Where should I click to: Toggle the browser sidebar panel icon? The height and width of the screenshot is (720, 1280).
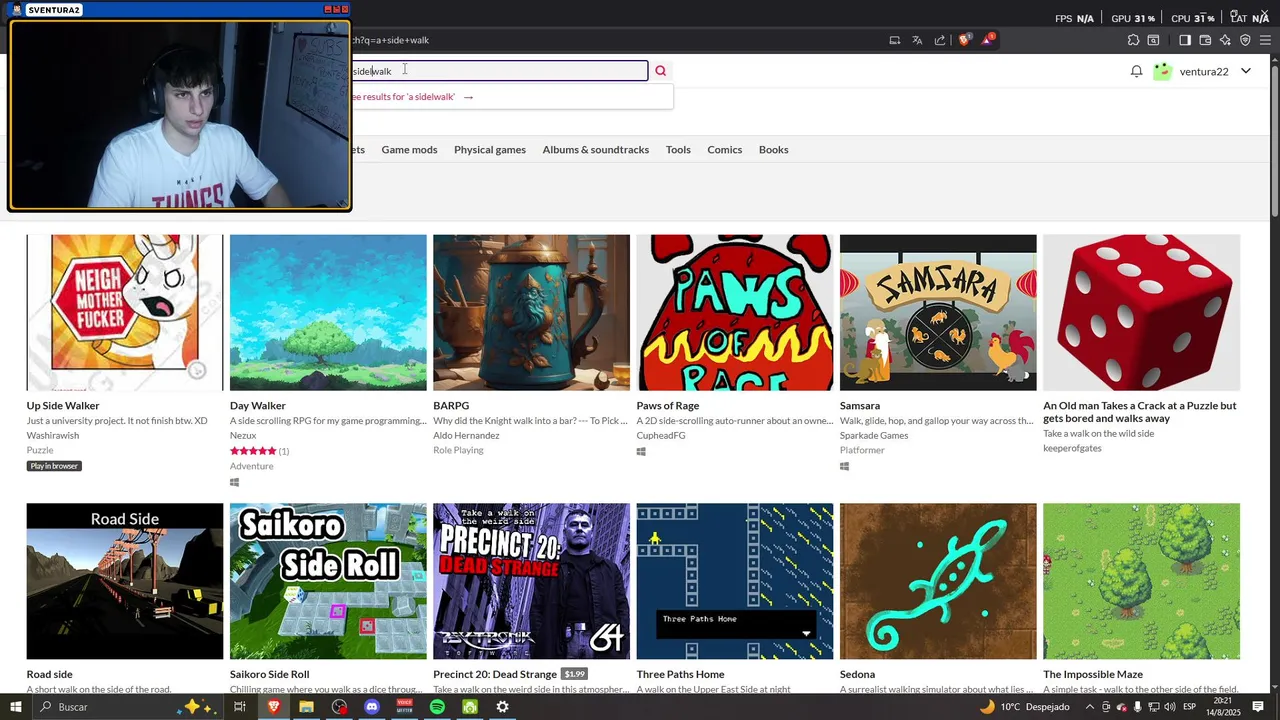pos(1185,40)
